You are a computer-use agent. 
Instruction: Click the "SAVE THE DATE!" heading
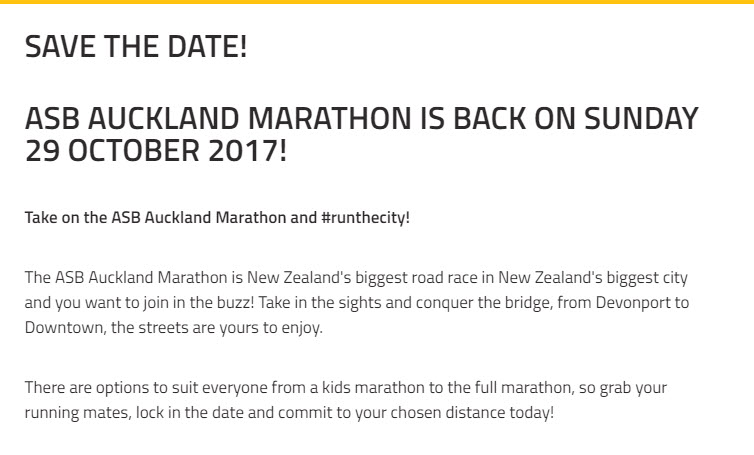(x=136, y=46)
